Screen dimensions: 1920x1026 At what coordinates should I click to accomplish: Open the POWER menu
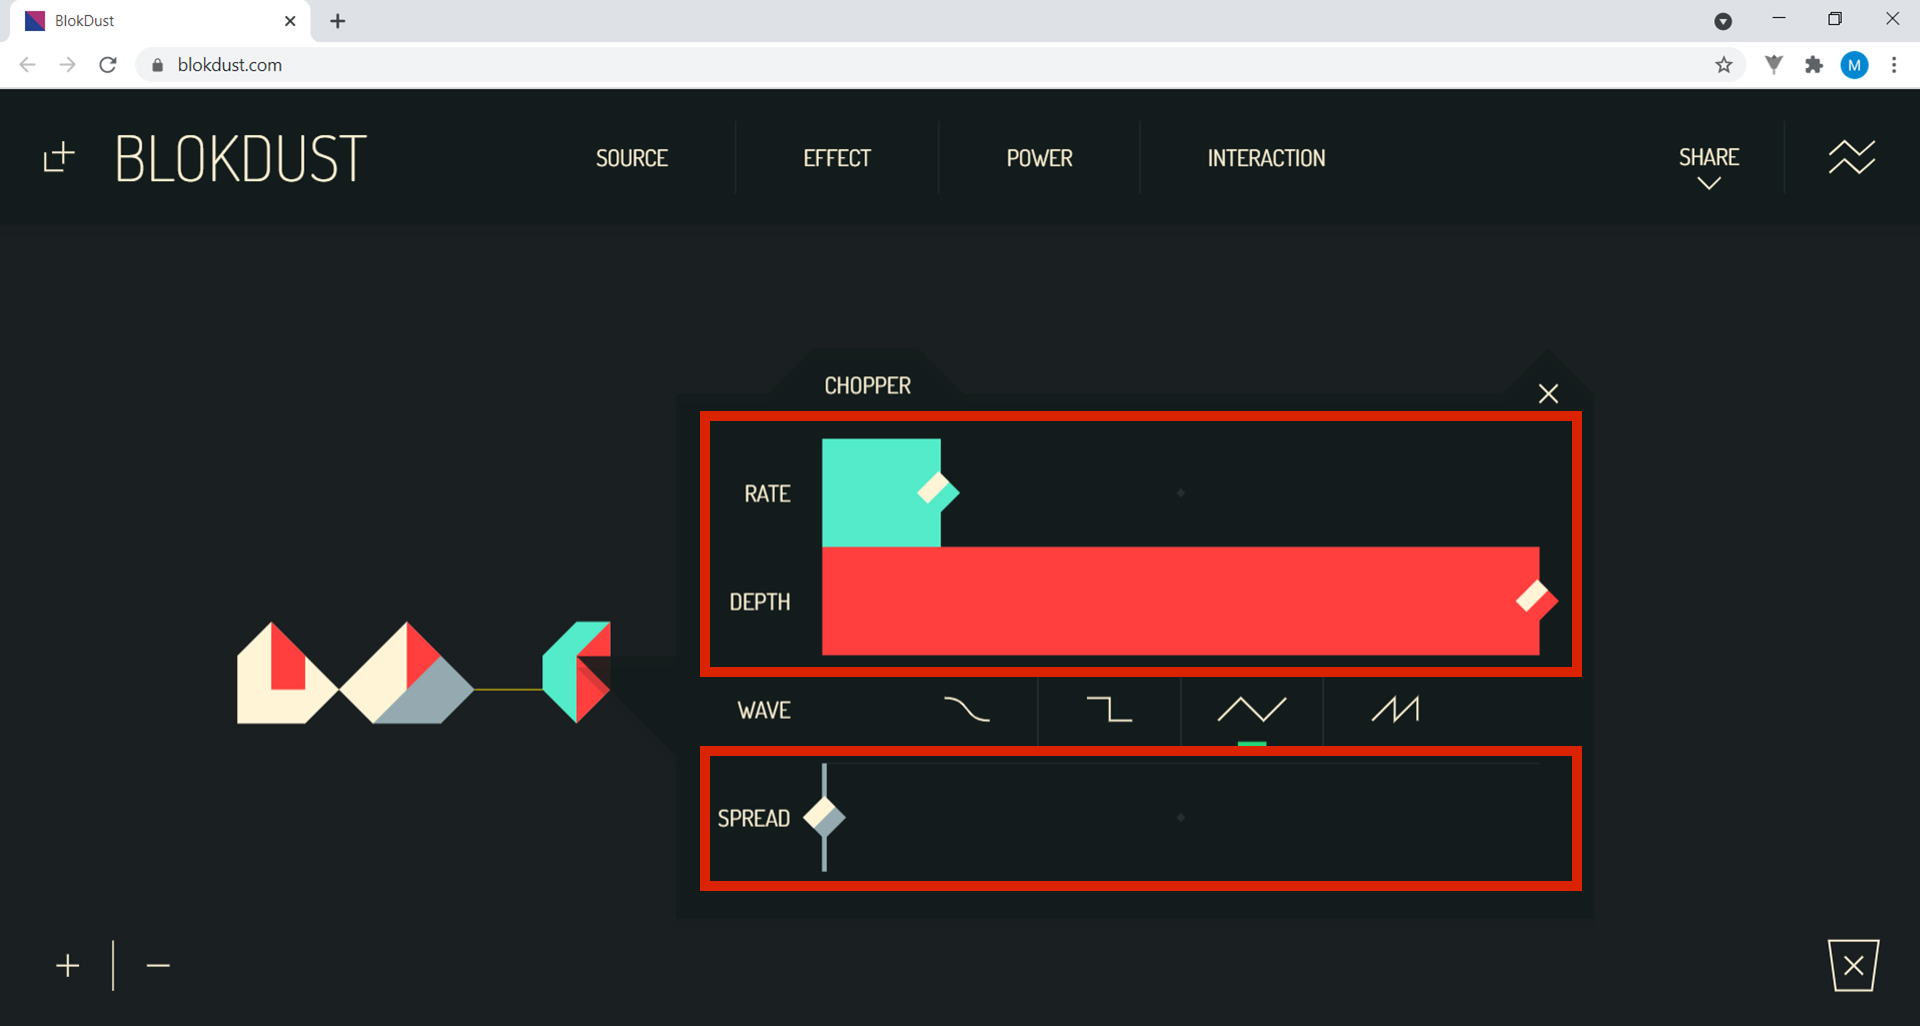tap(1039, 158)
